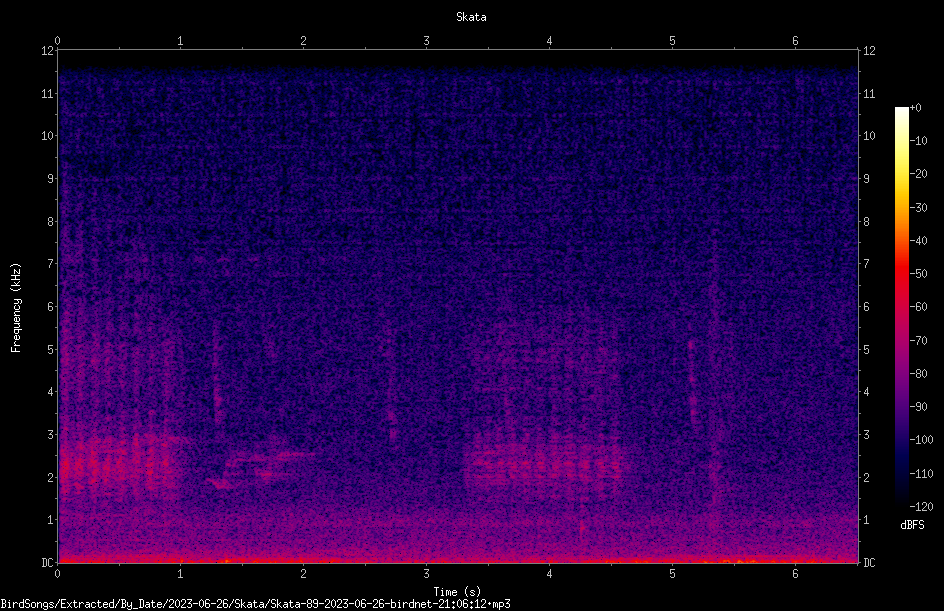The height and width of the screenshot is (611, 944).
Task: Click '11' on the right frequency axis
Action: [869, 93]
